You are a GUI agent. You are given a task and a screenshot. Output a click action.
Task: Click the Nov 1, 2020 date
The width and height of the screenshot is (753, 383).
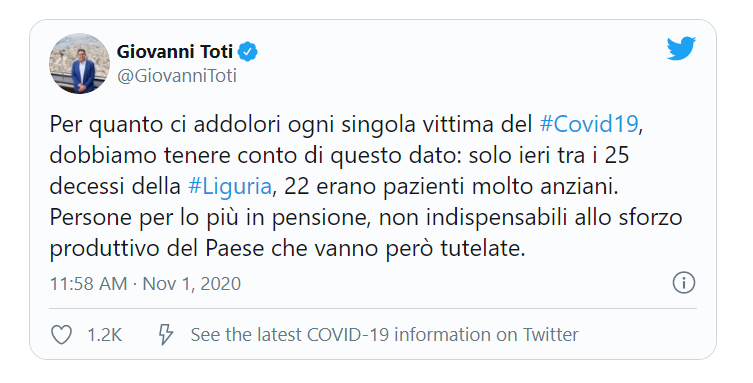192,284
